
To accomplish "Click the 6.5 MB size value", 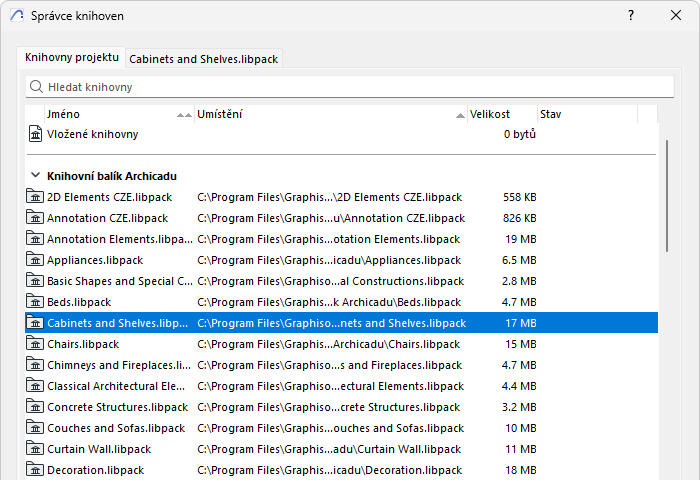I will (x=519, y=260).
